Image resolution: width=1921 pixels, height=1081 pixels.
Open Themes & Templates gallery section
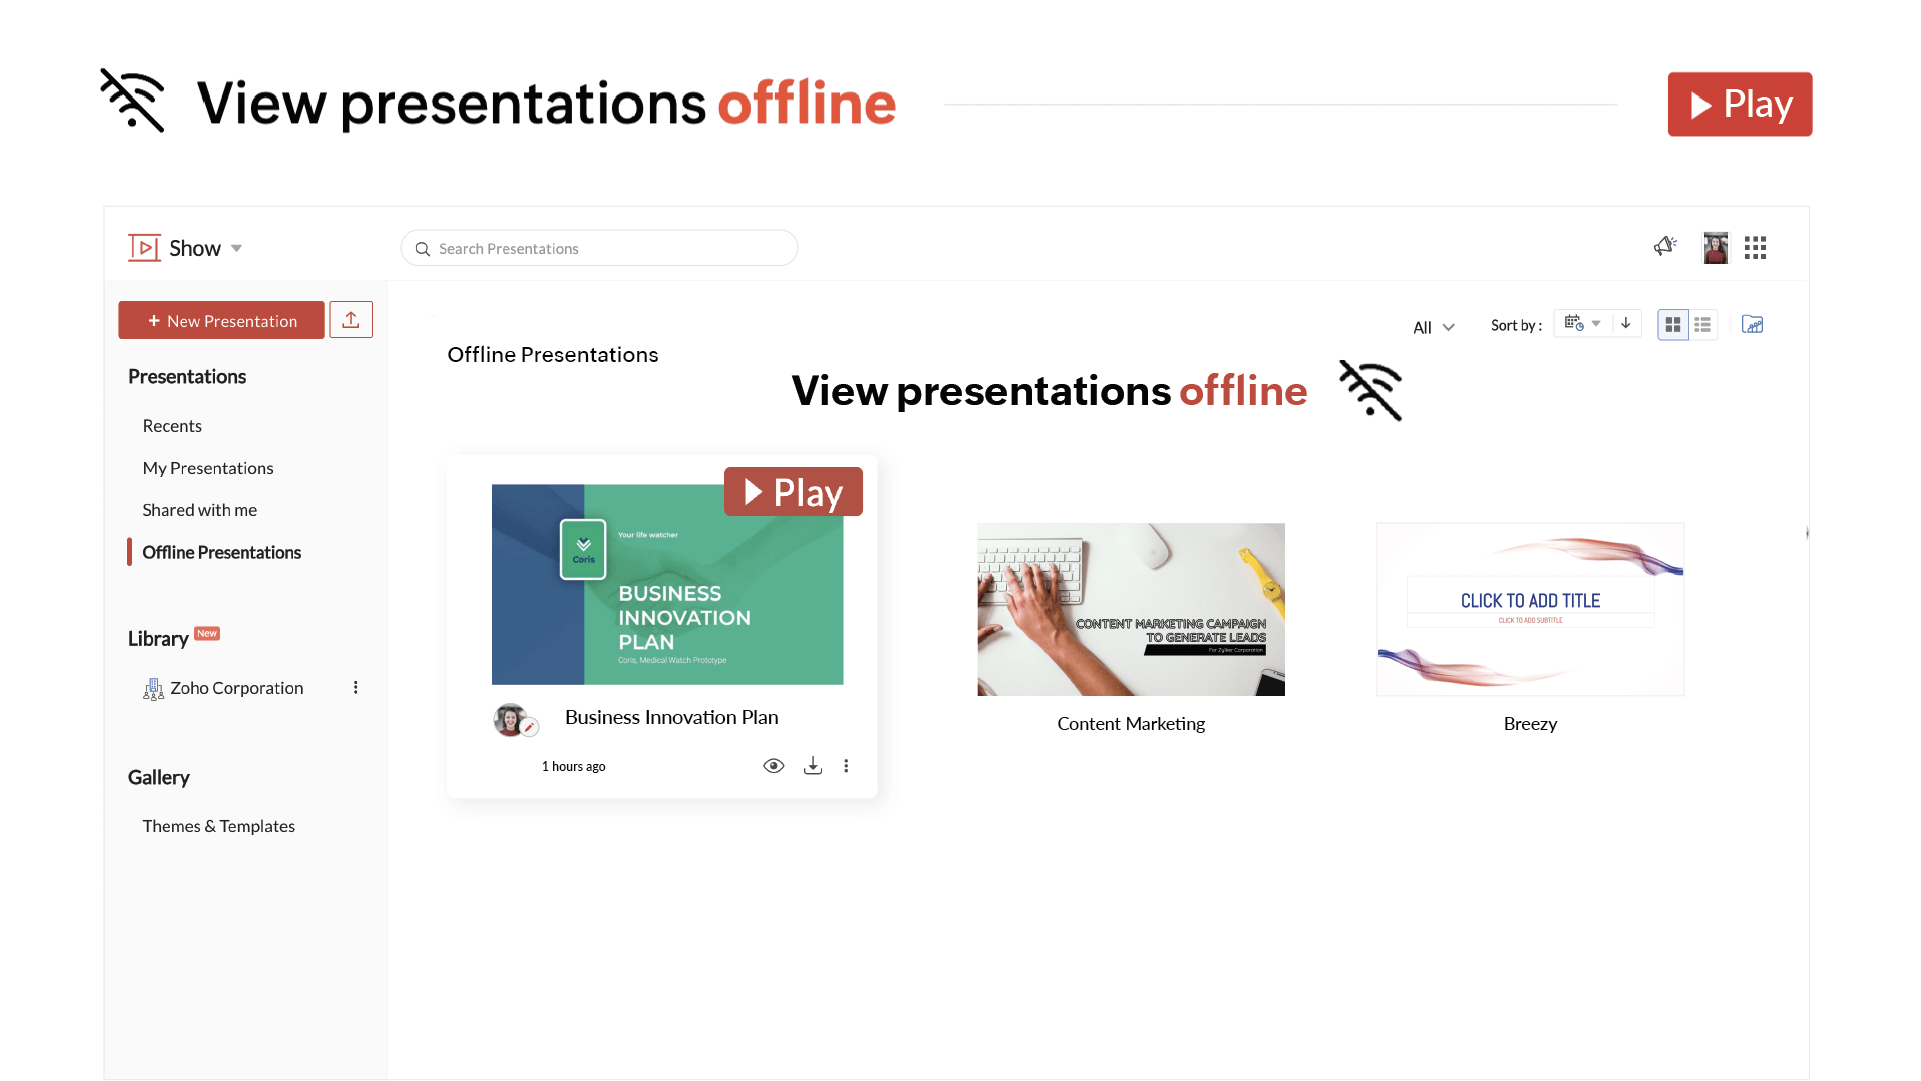(x=216, y=825)
